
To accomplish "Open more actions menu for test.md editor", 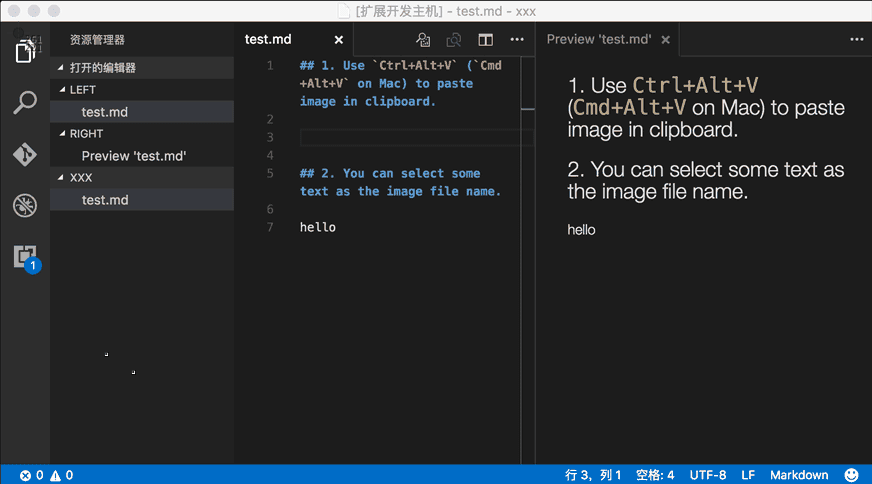I will click(517, 40).
